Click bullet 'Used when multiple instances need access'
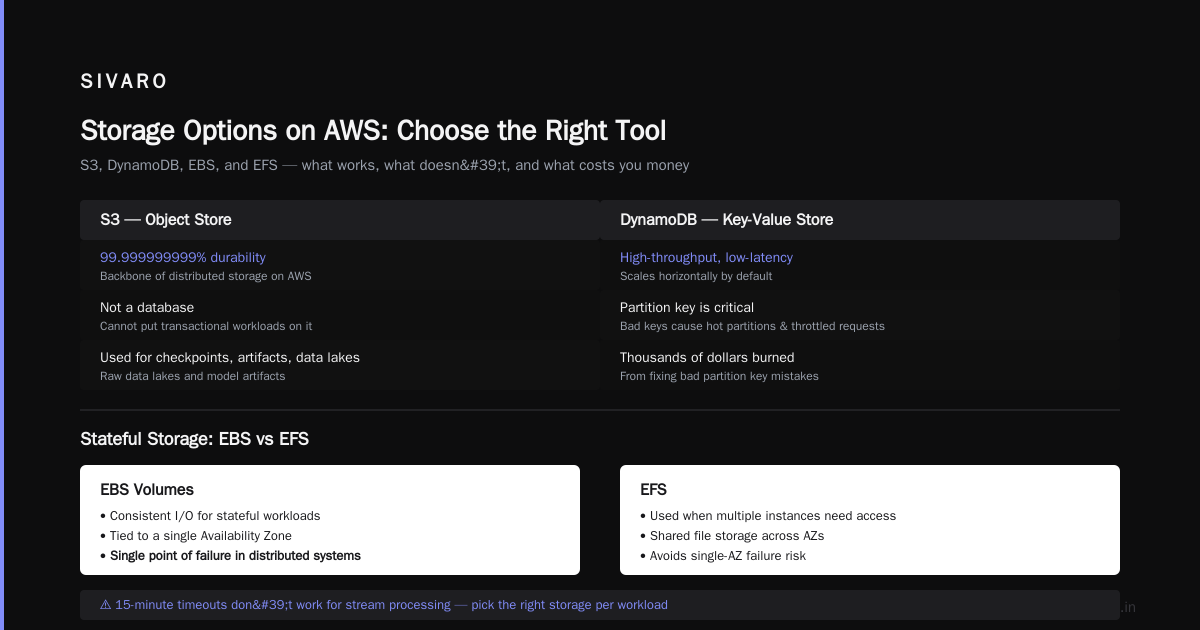This screenshot has height=630, width=1200. pos(768,516)
